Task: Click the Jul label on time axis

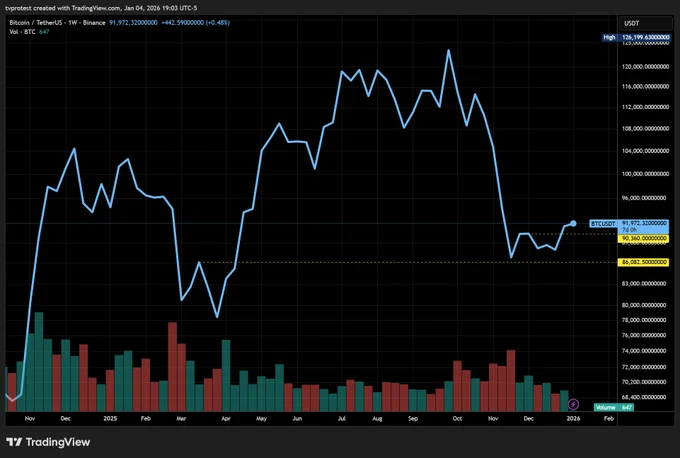Action: point(342,419)
